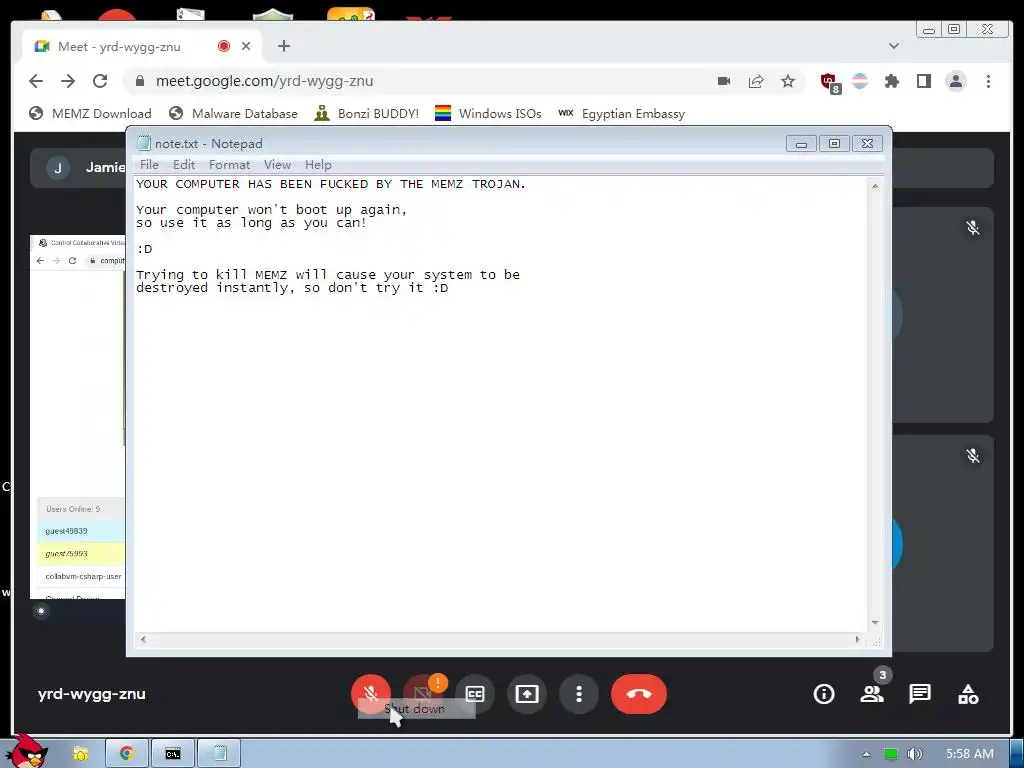Open the Windows ISOs bookmark

(x=488, y=114)
